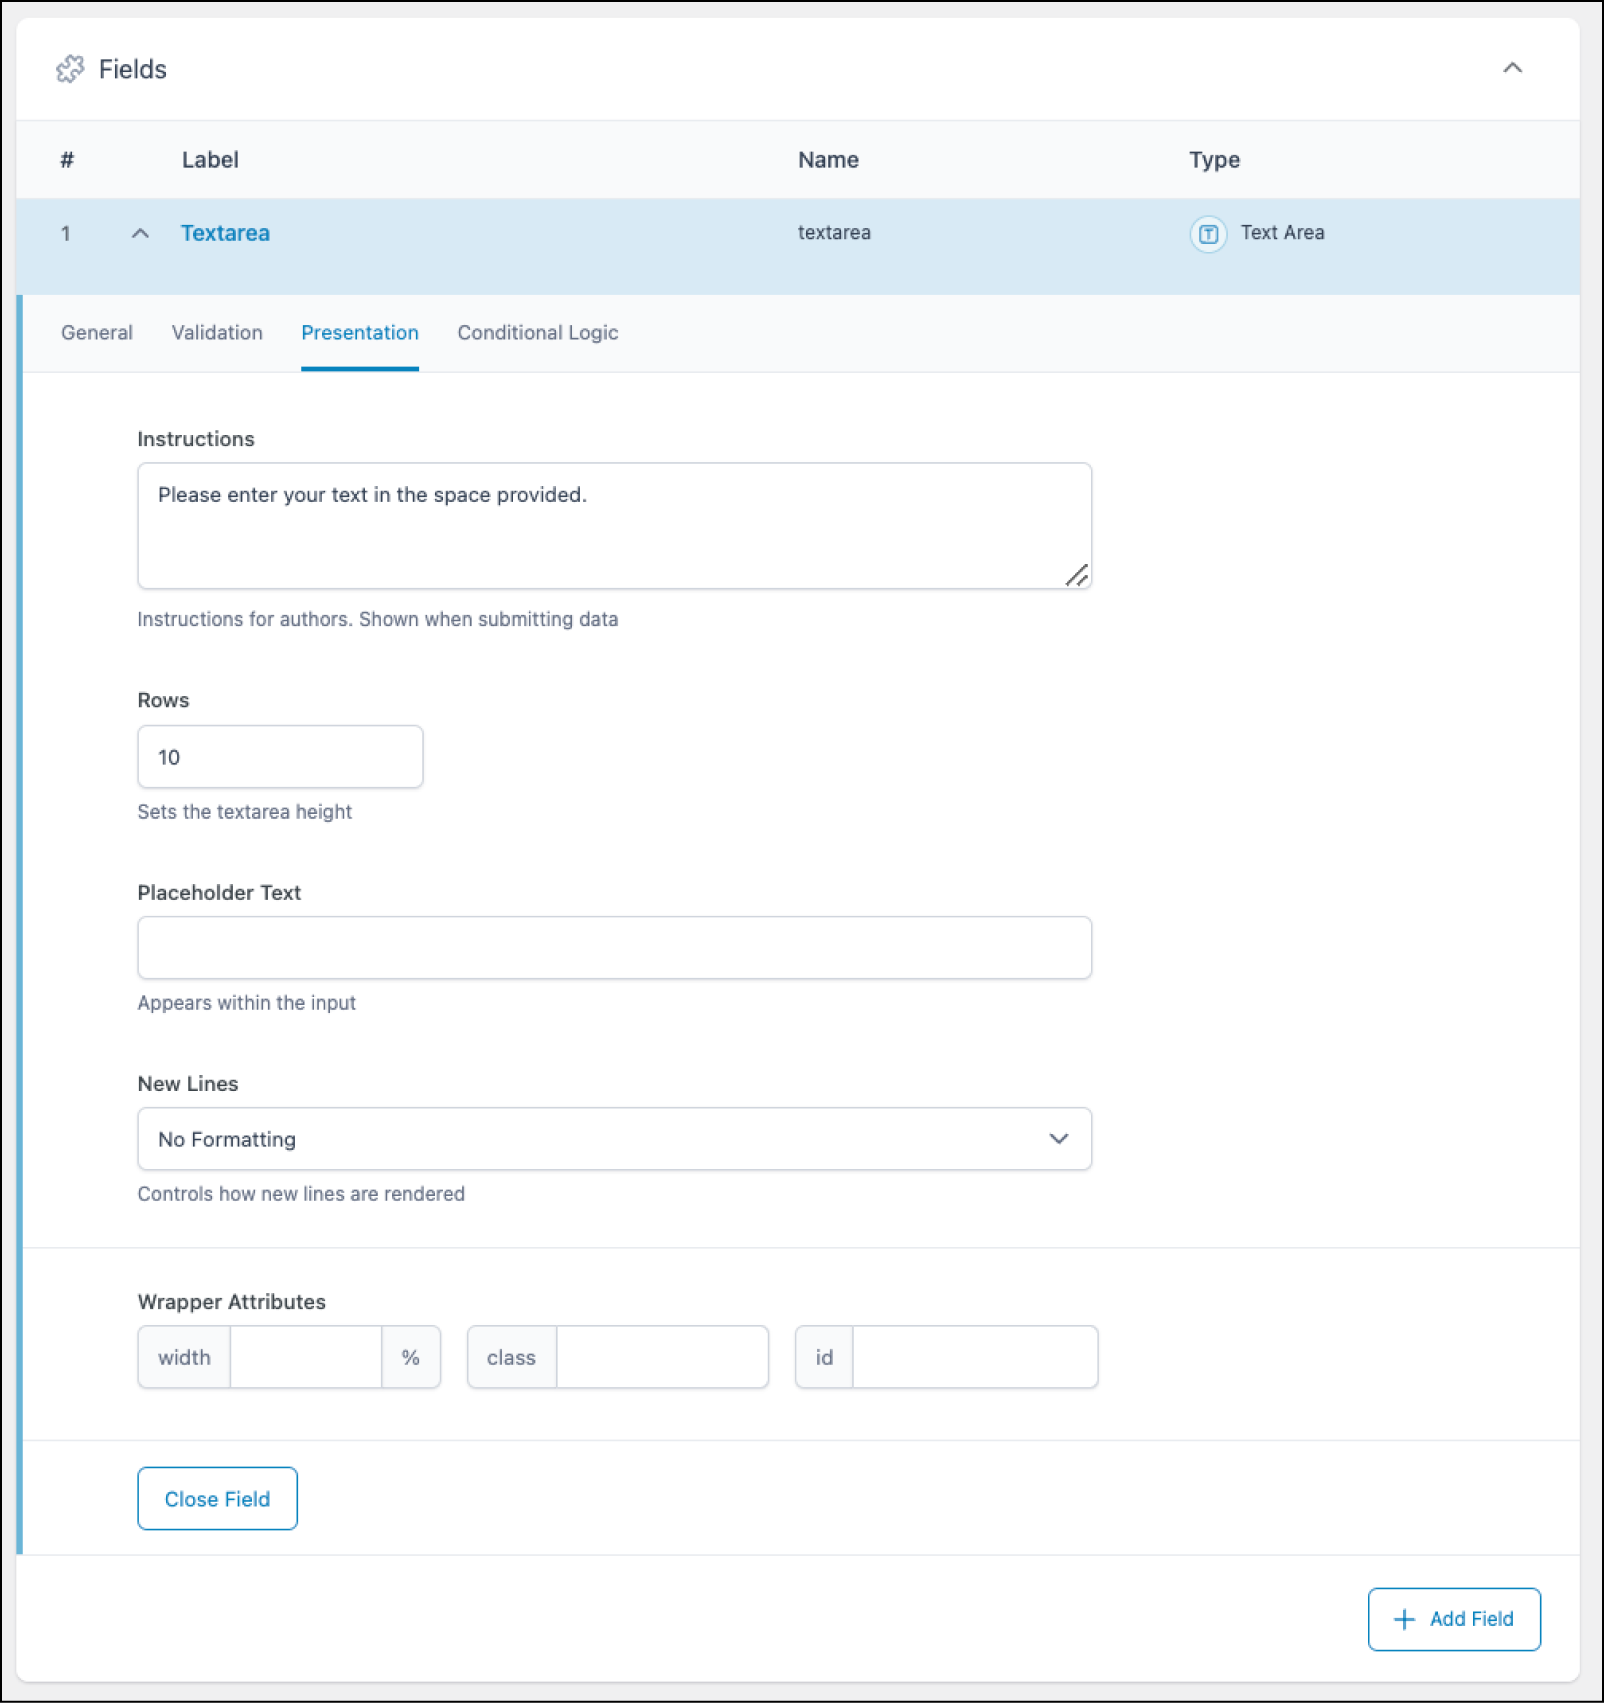Click the Text Area type icon
1604x1703 pixels.
point(1208,234)
